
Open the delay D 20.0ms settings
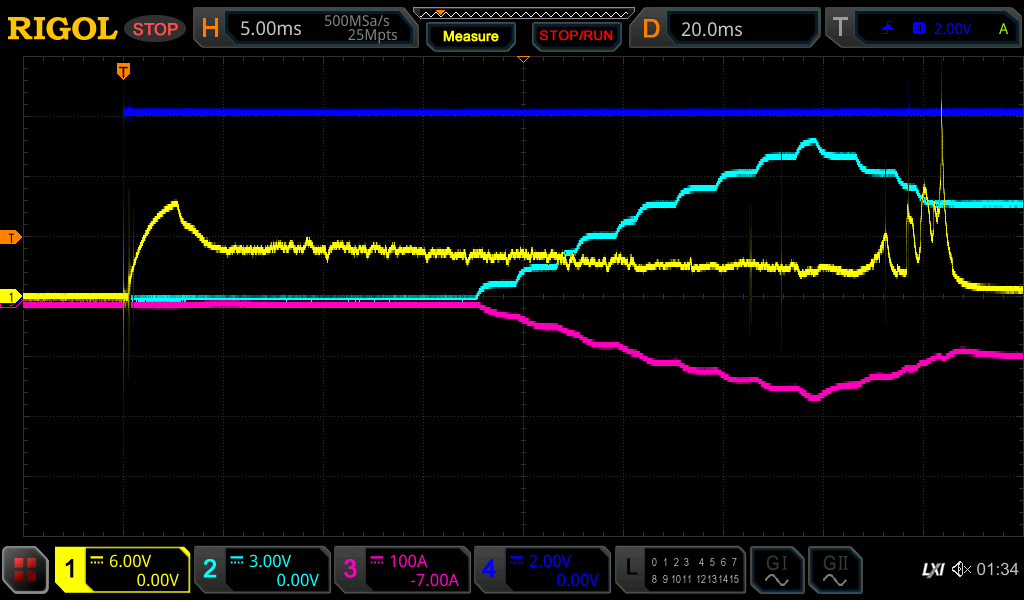[727, 29]
